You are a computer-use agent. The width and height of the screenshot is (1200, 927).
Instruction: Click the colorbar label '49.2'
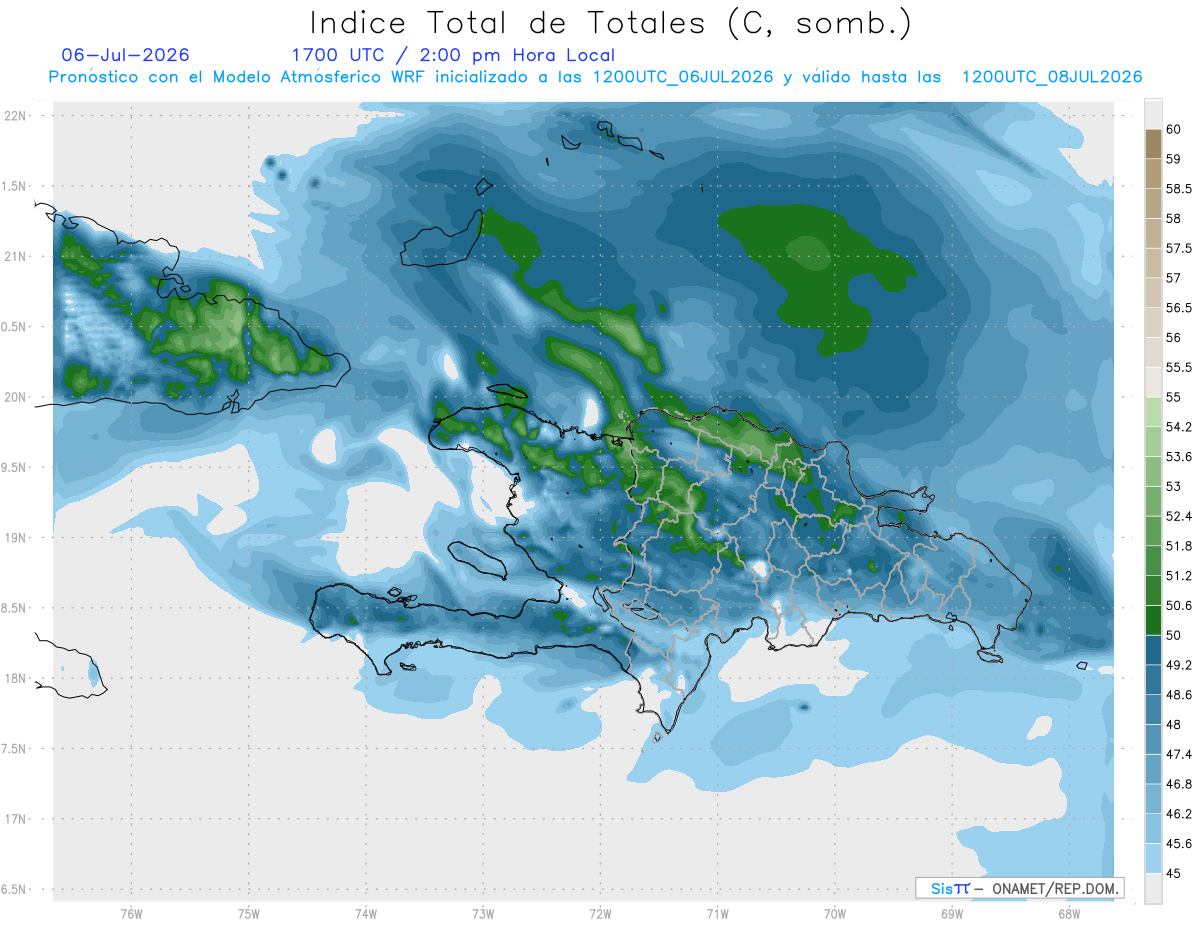tap(1180, 666)
